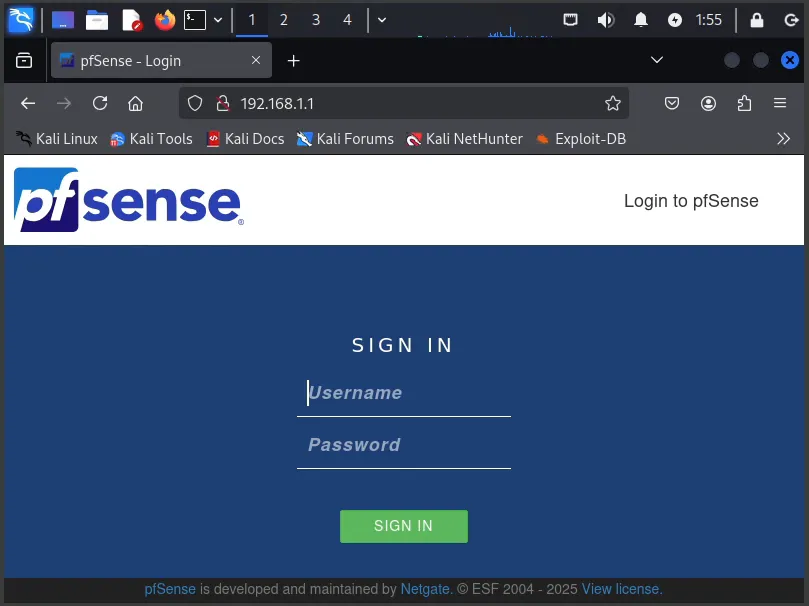Open a new browser tab

pos(294,61)
